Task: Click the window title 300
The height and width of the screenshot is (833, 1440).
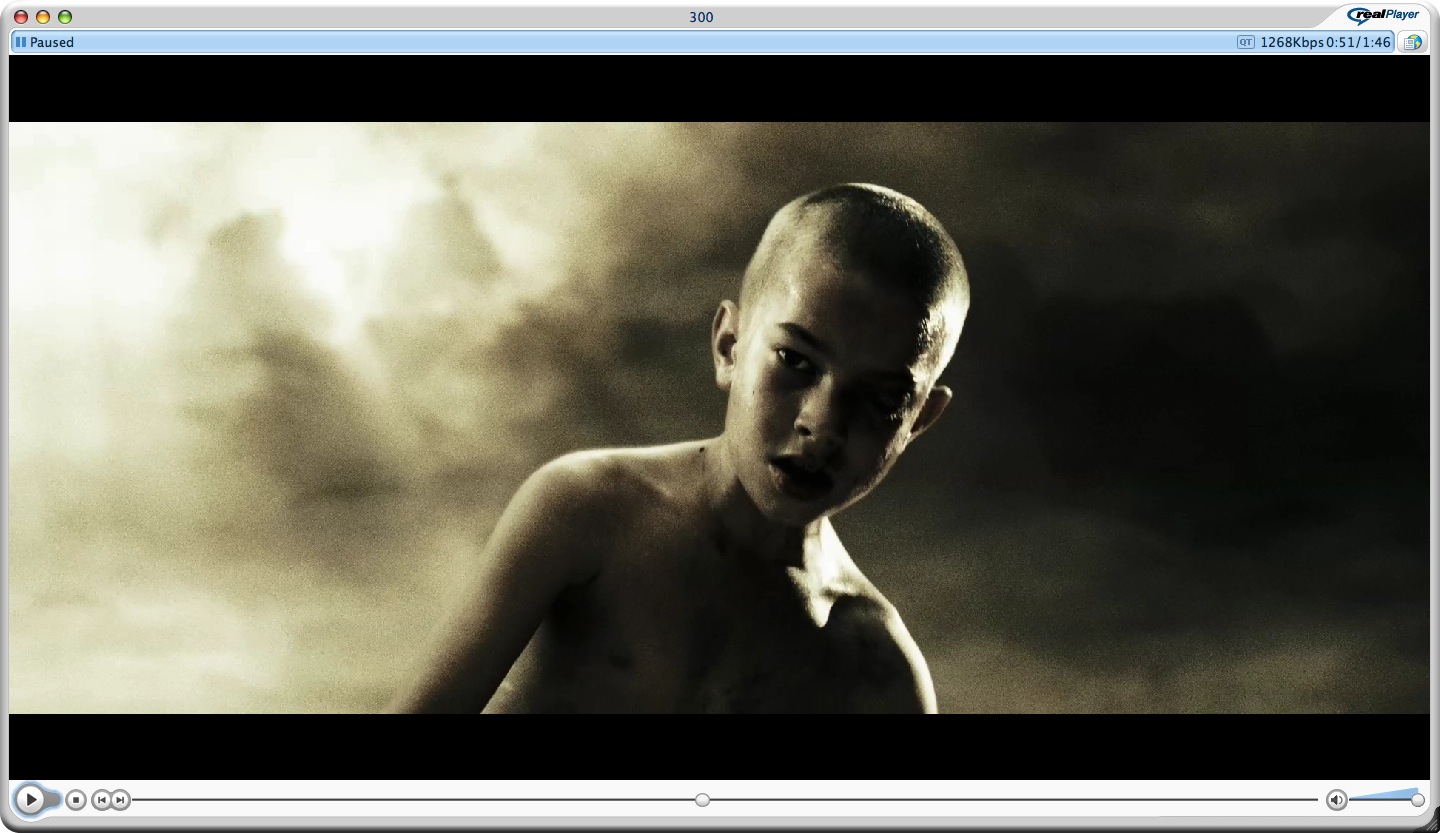Action: tap(701, 17)
